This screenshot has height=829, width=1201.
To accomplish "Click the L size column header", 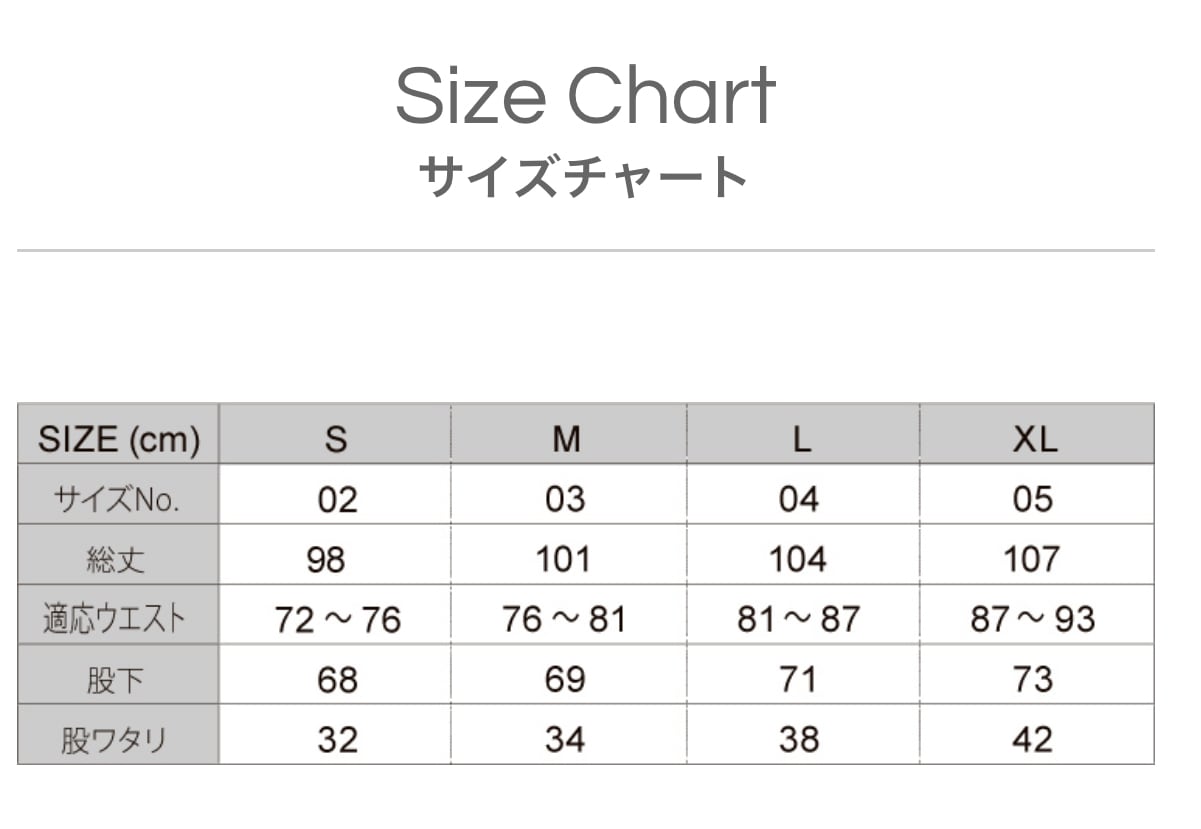I will (x=801, y=438).
